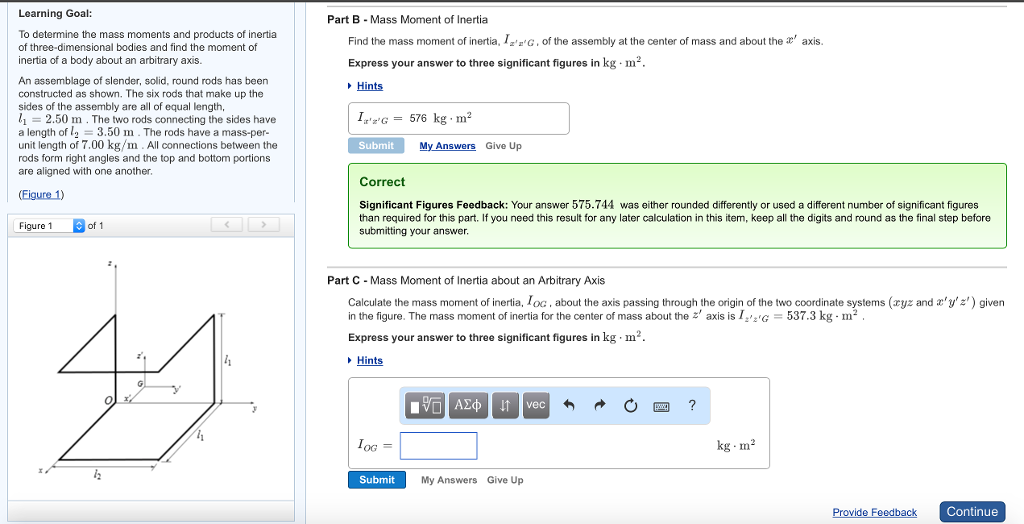Open help question mark in editor toolbar
The width and height of the screenshot is (1024, 524).
click(x=692, y=405)
